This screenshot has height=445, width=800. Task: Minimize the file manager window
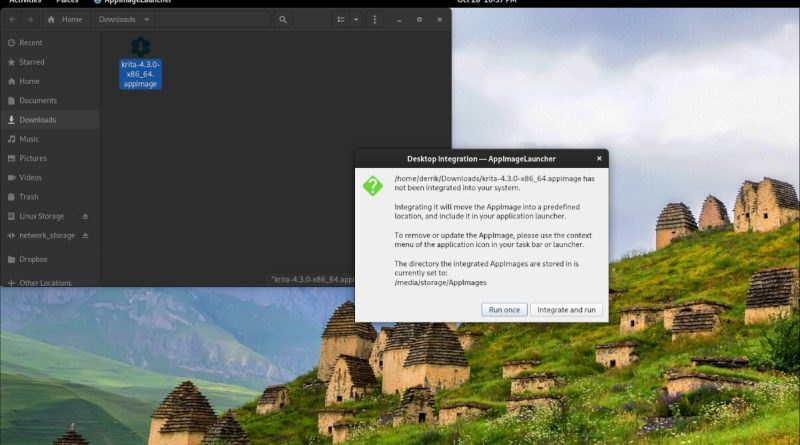(399, 19)
